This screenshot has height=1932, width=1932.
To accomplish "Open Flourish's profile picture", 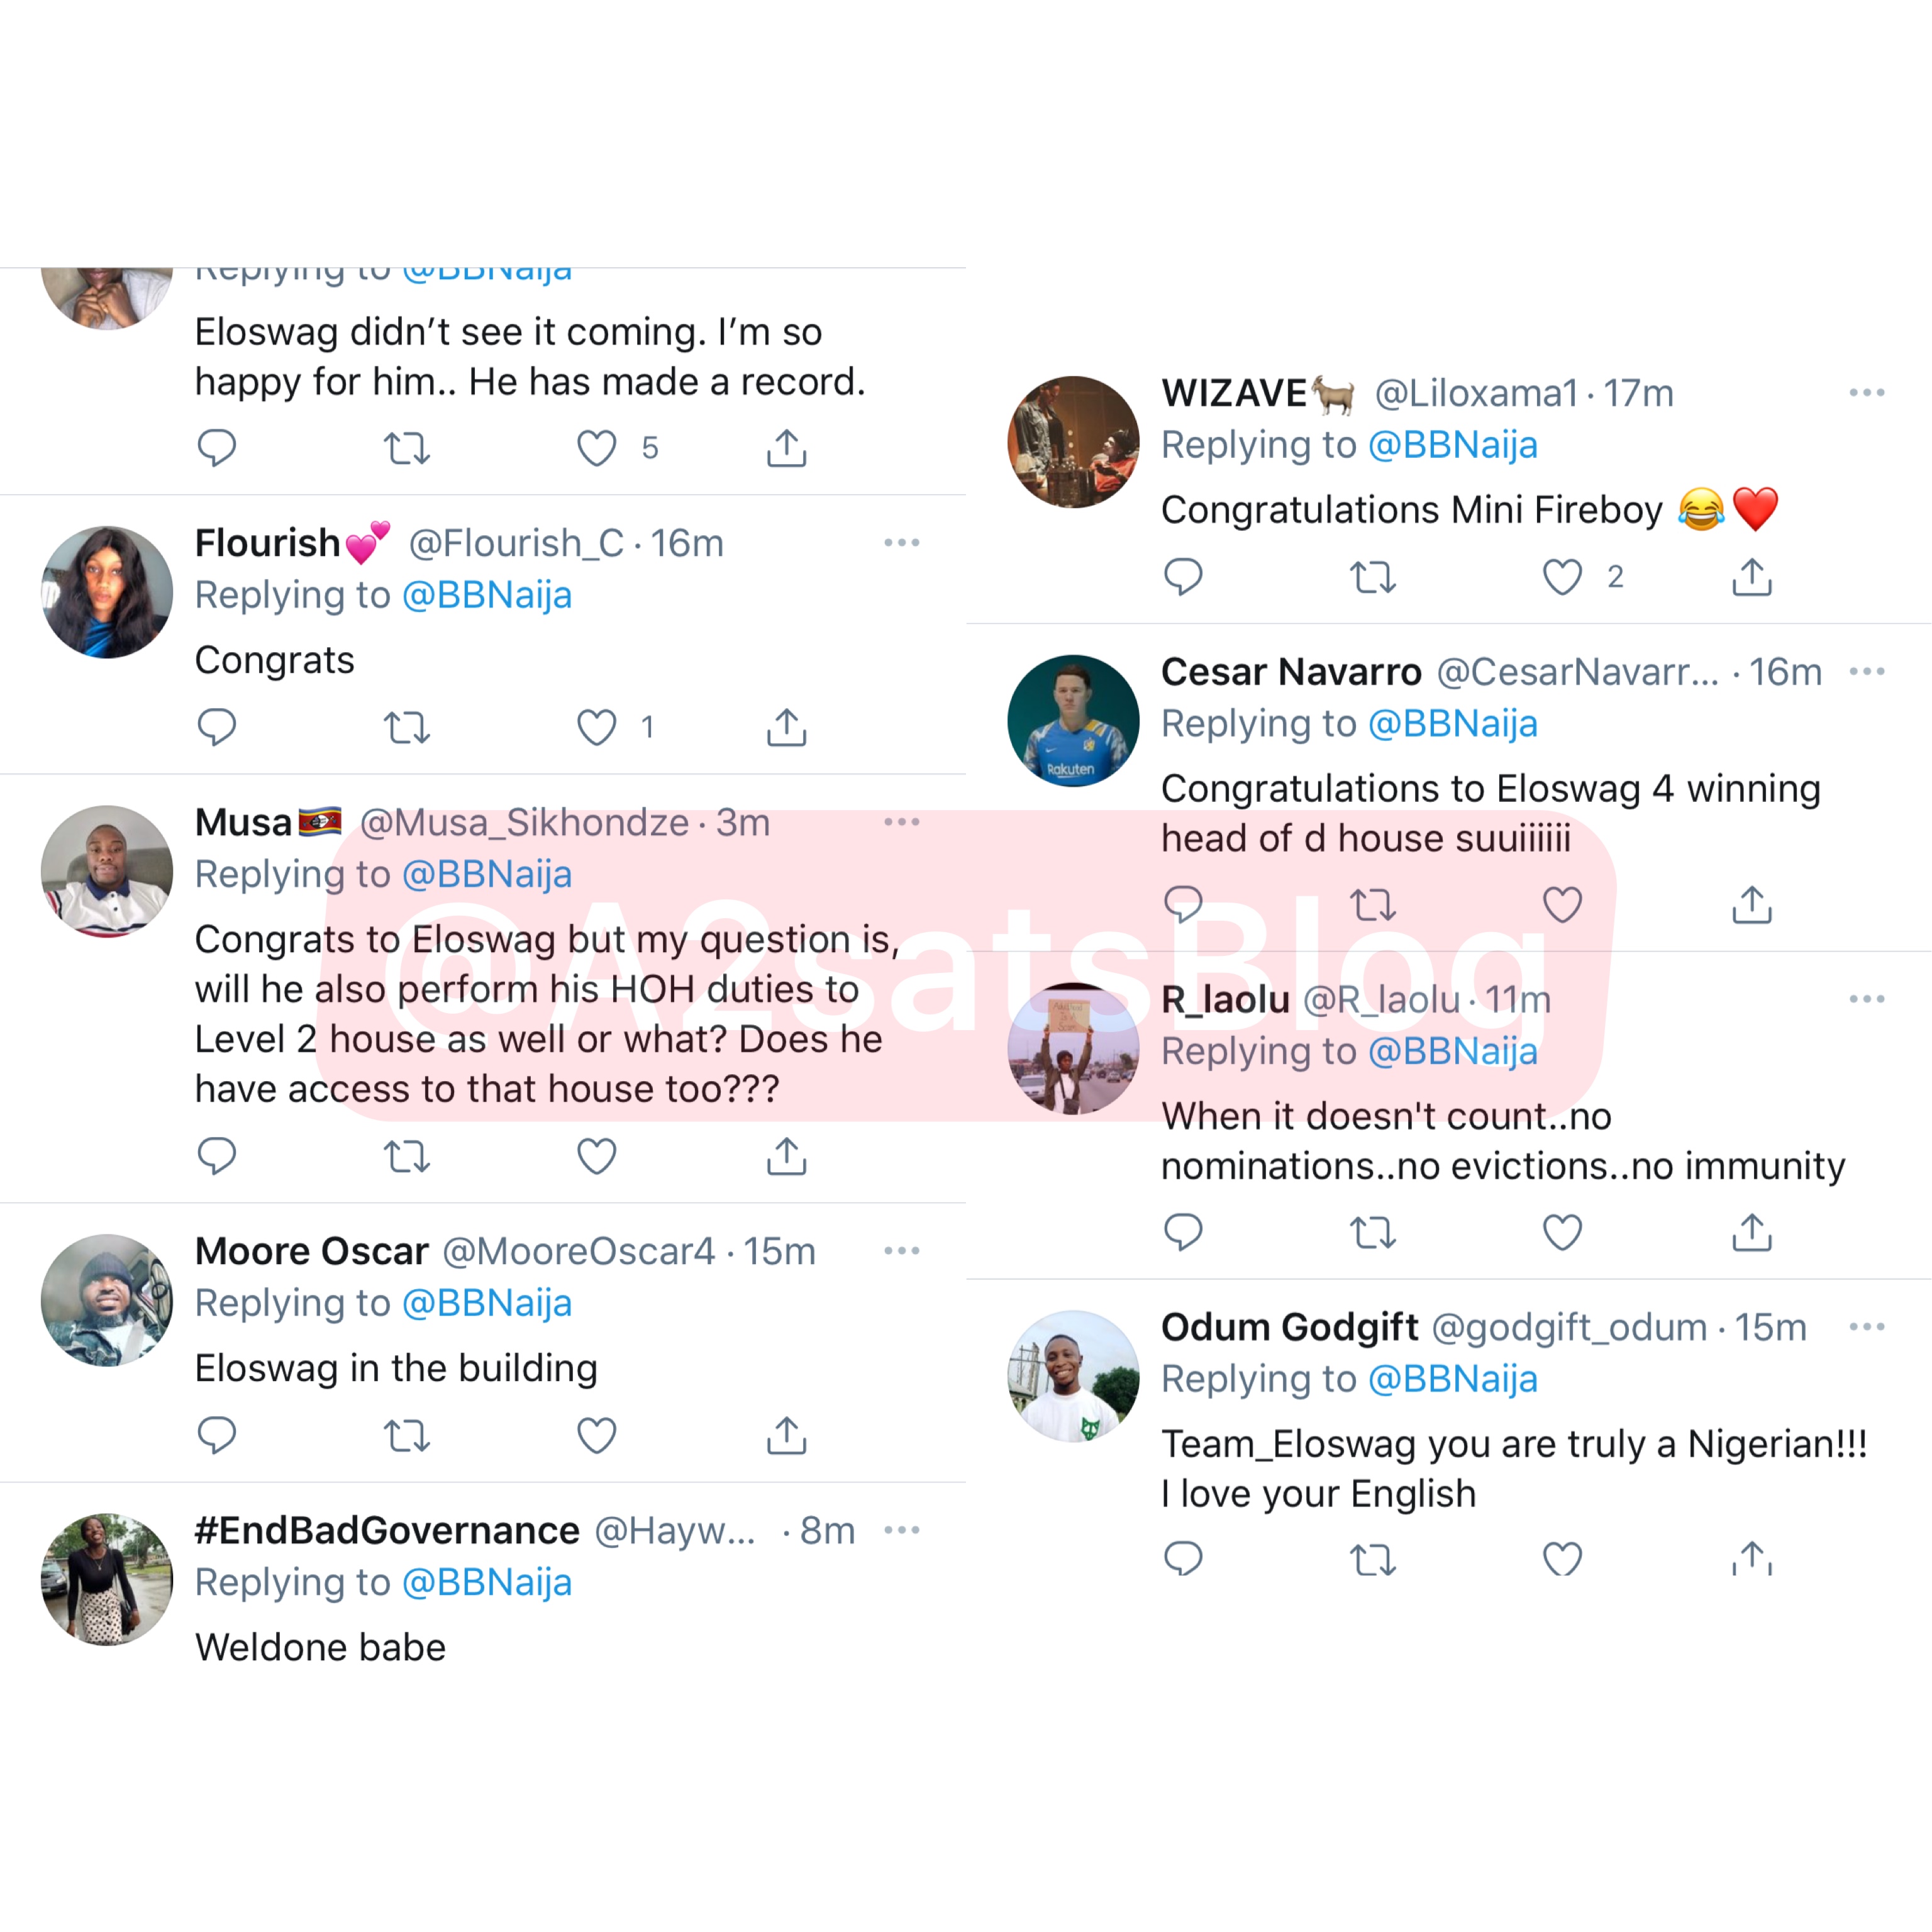I will click(107, 593).
